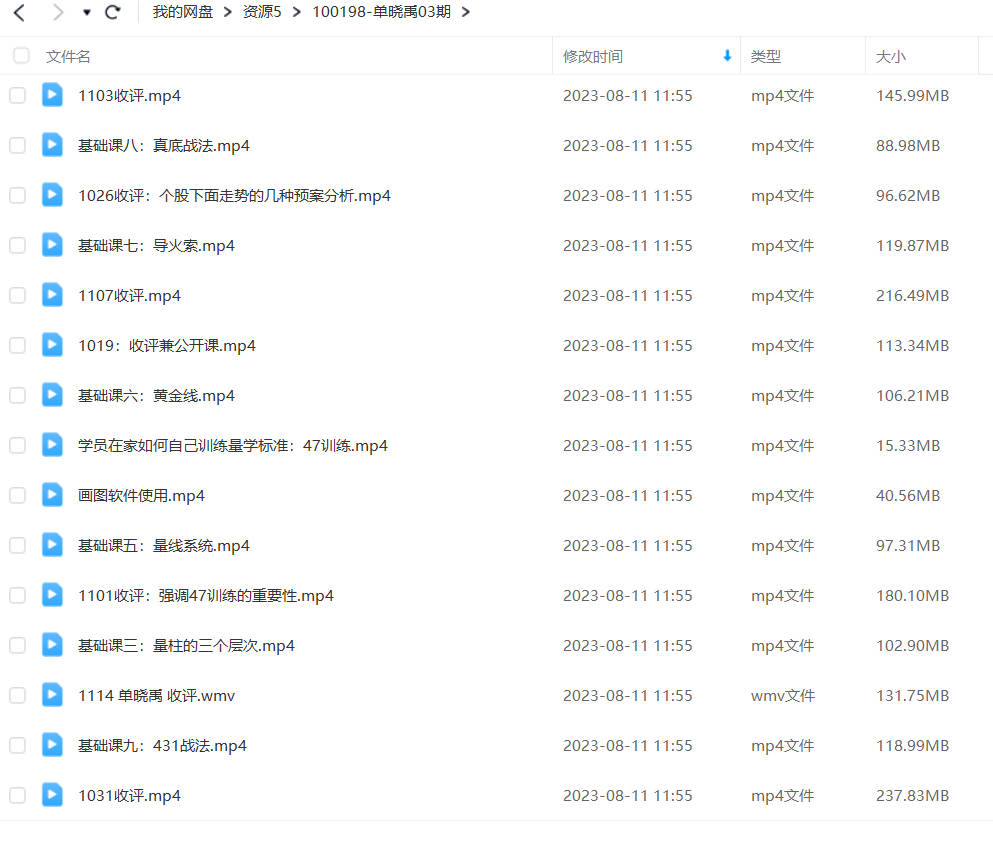Click video icon of 1107收评.mp4

52,295
